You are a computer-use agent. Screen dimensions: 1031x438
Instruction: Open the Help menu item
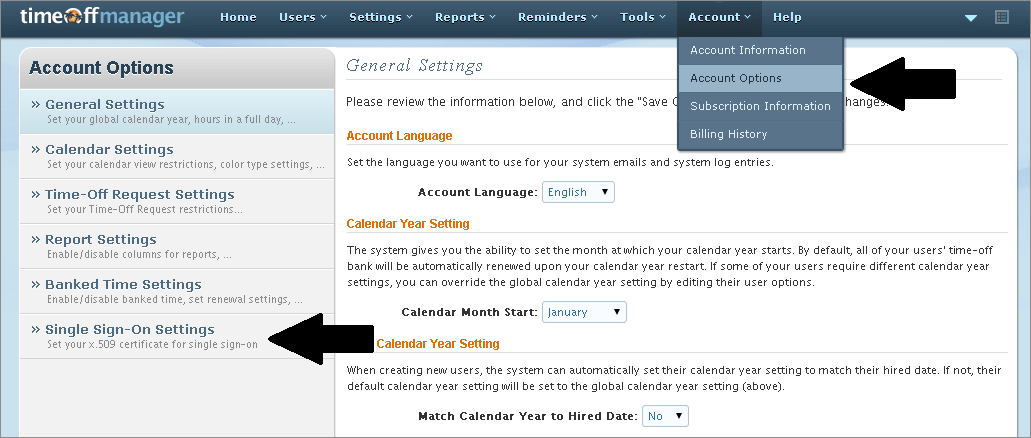pyautogui.click(x=787, y=18)
